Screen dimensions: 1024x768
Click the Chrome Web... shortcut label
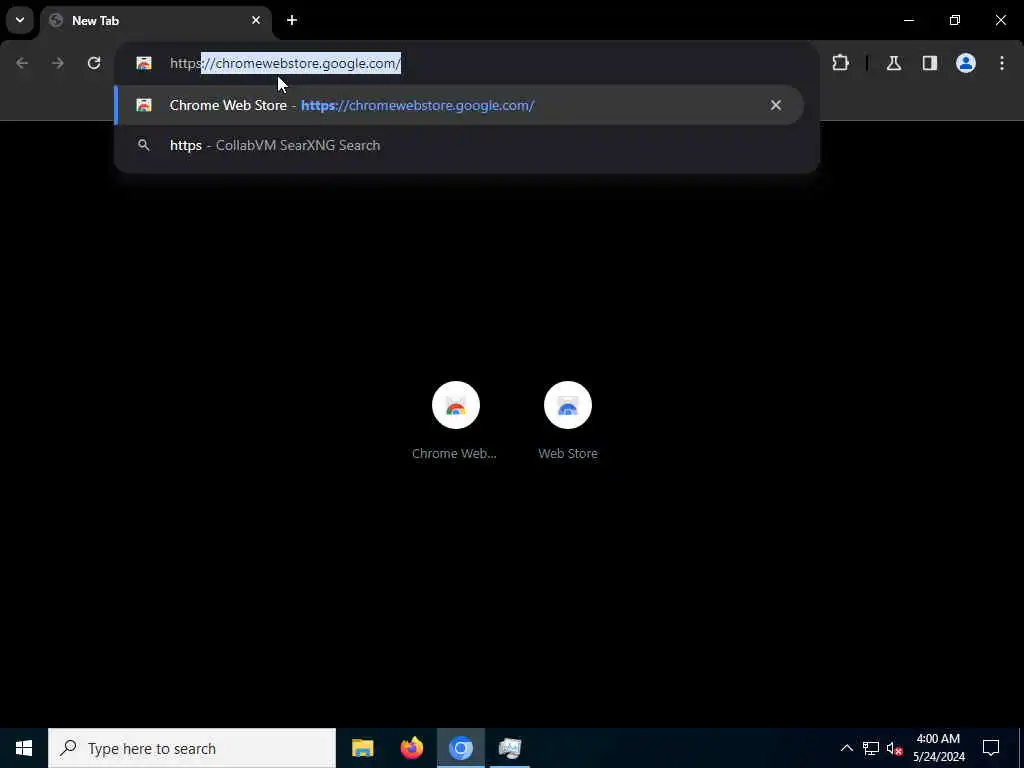click(x=455, y=453)
